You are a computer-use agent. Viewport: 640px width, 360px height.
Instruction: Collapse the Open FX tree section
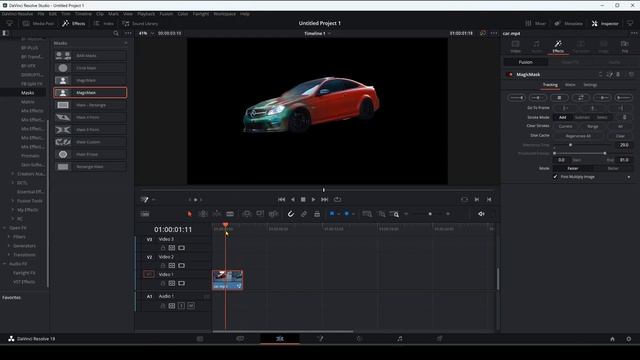coord(4,228)
